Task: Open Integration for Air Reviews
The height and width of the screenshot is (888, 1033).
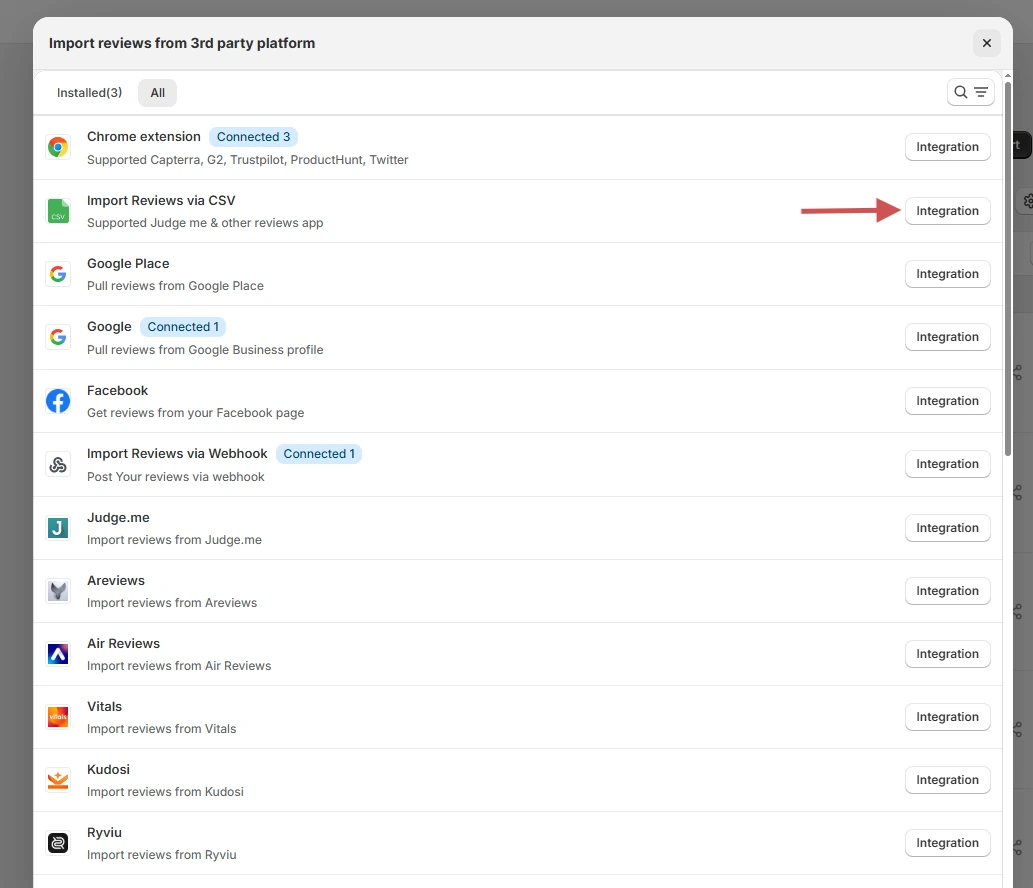Action: pyautogui.click(x=947, y=653)
